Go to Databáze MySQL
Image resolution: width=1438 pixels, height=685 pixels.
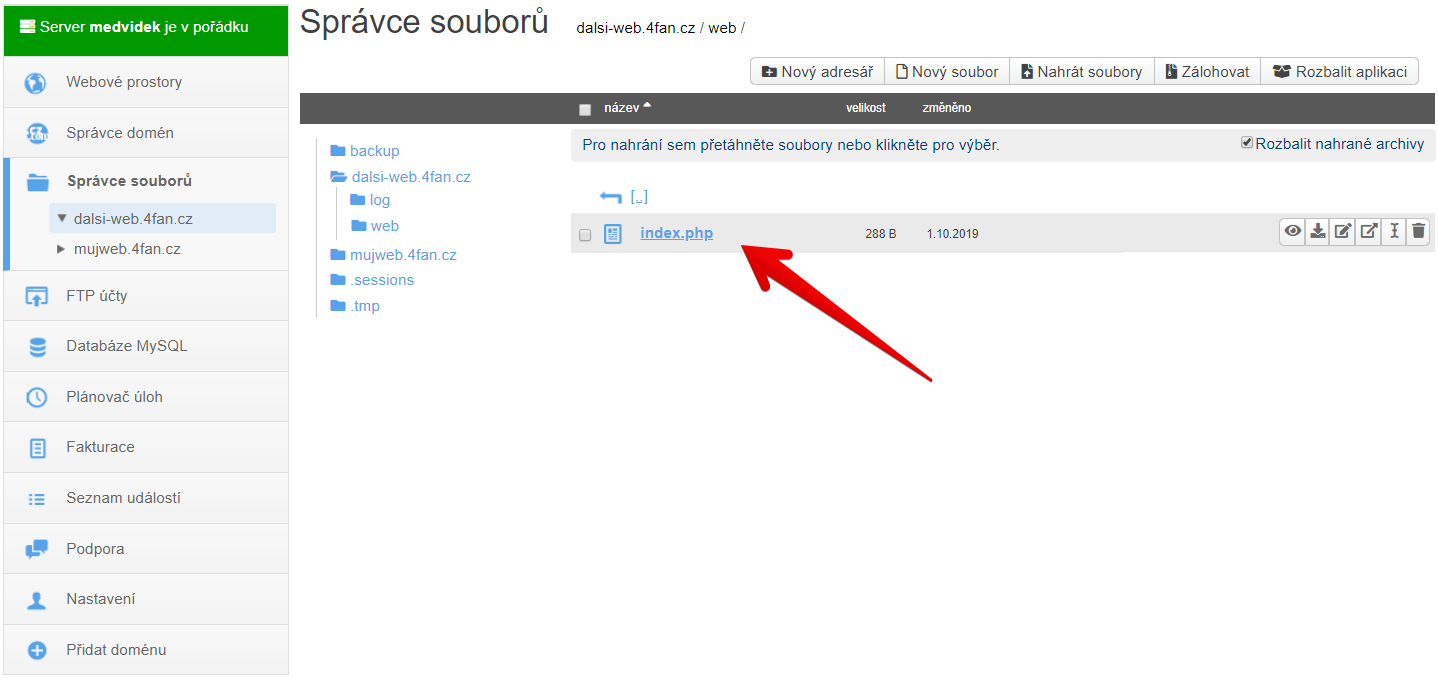pos(146,346)
